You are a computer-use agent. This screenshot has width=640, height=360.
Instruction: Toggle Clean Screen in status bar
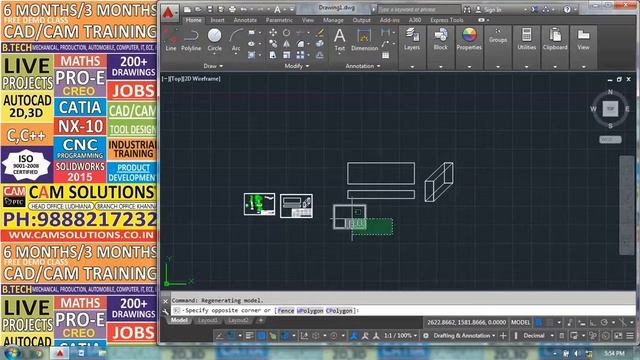pos(618,336)
